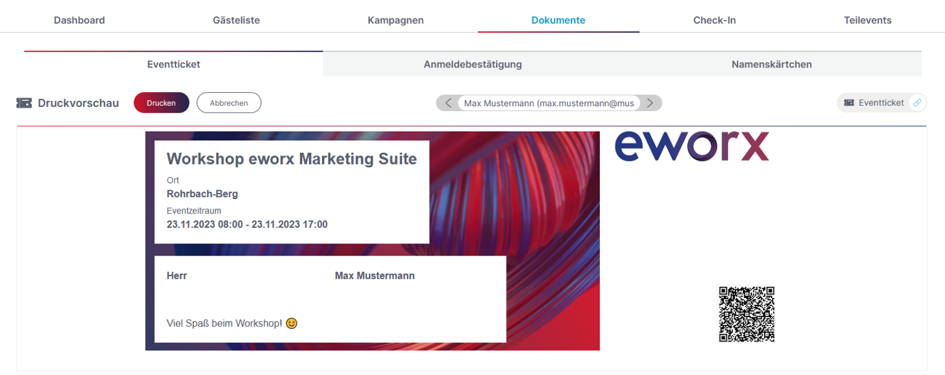The height and width of the screenshot is (375, 945).
Task: Open the Dashboard tab
Action: click(79, 20)
